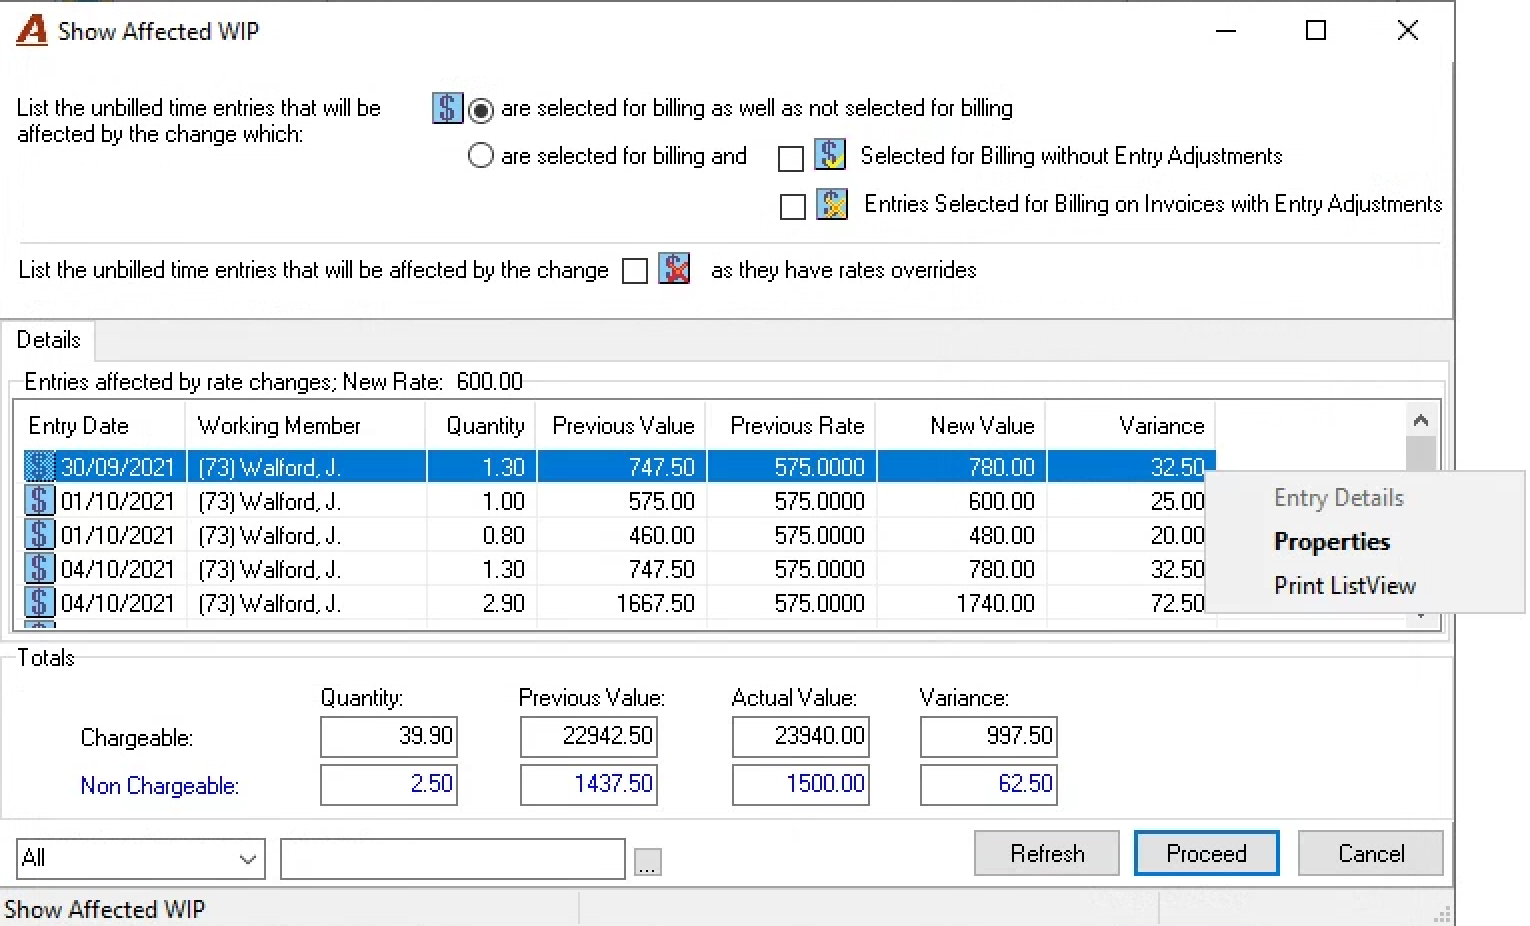Switch to the Details tab

pyautogui.click(x=48, y=340)
